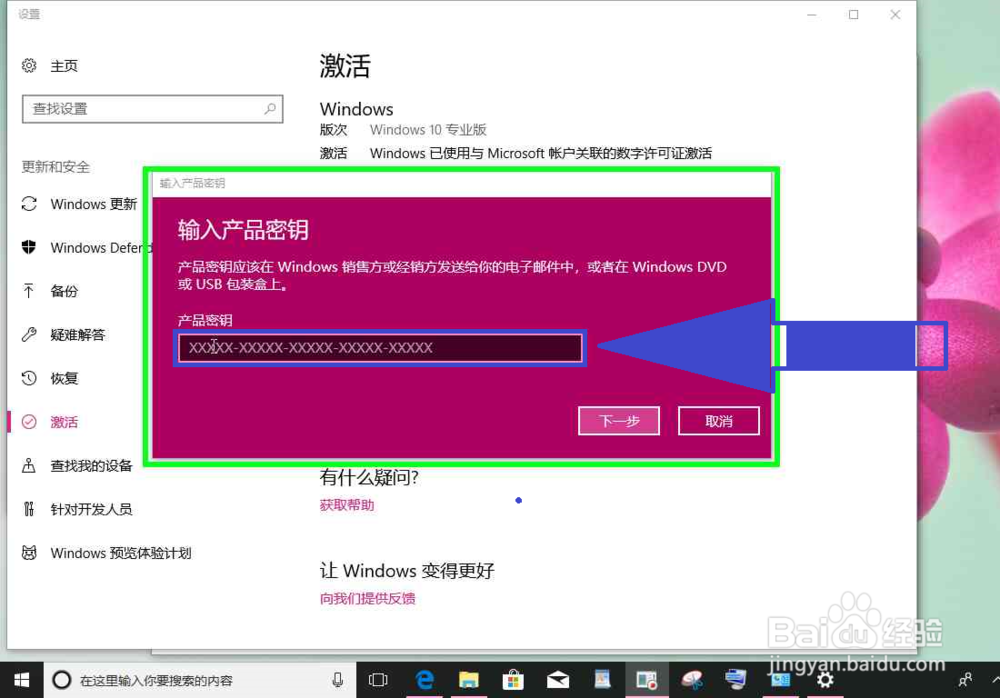Click the product key input field

tap(380, 347)
